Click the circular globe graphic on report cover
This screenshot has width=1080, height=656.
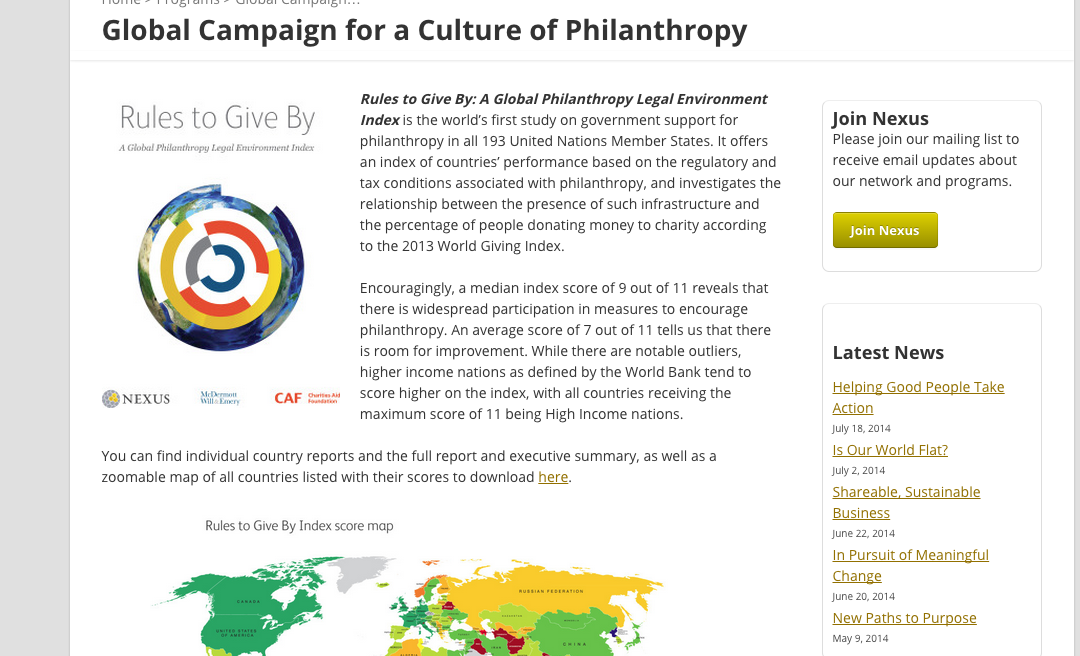point(220,267)
